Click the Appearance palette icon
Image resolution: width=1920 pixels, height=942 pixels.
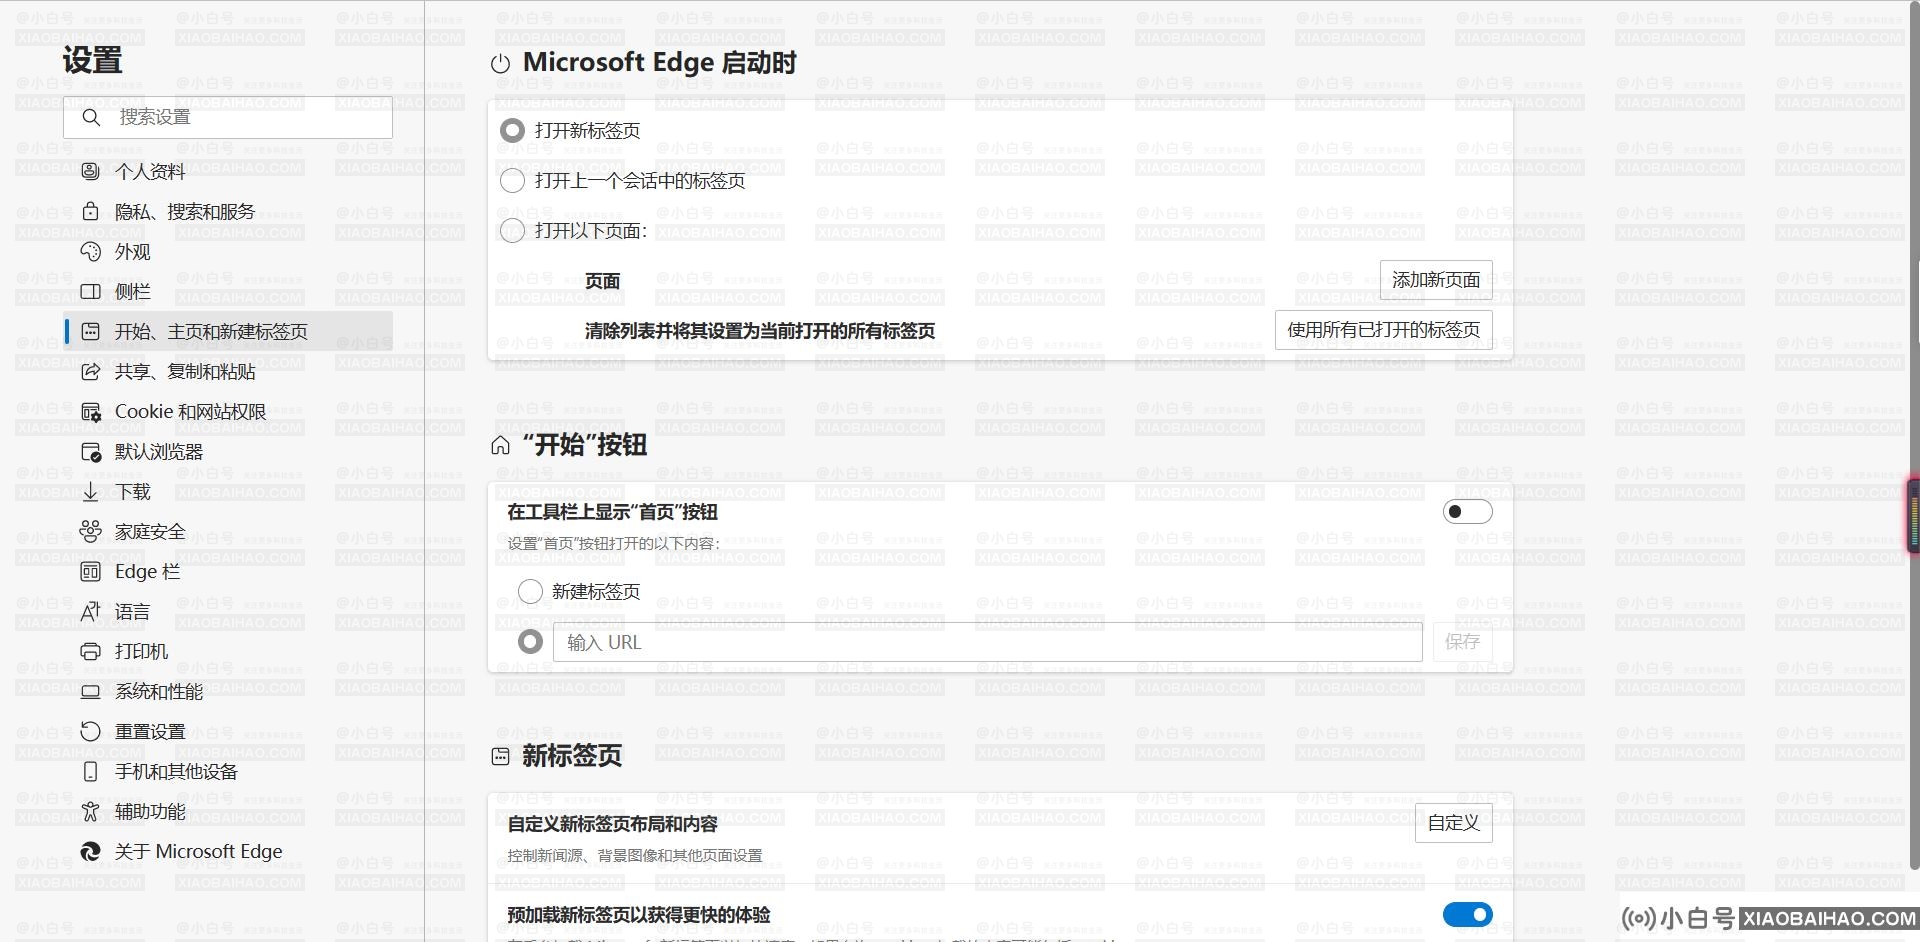90,251
